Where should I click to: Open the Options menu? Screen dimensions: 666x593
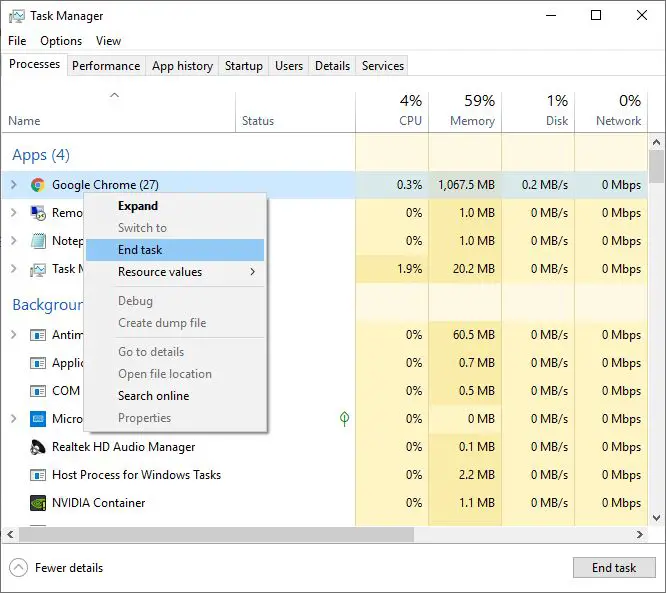(61, 41)
